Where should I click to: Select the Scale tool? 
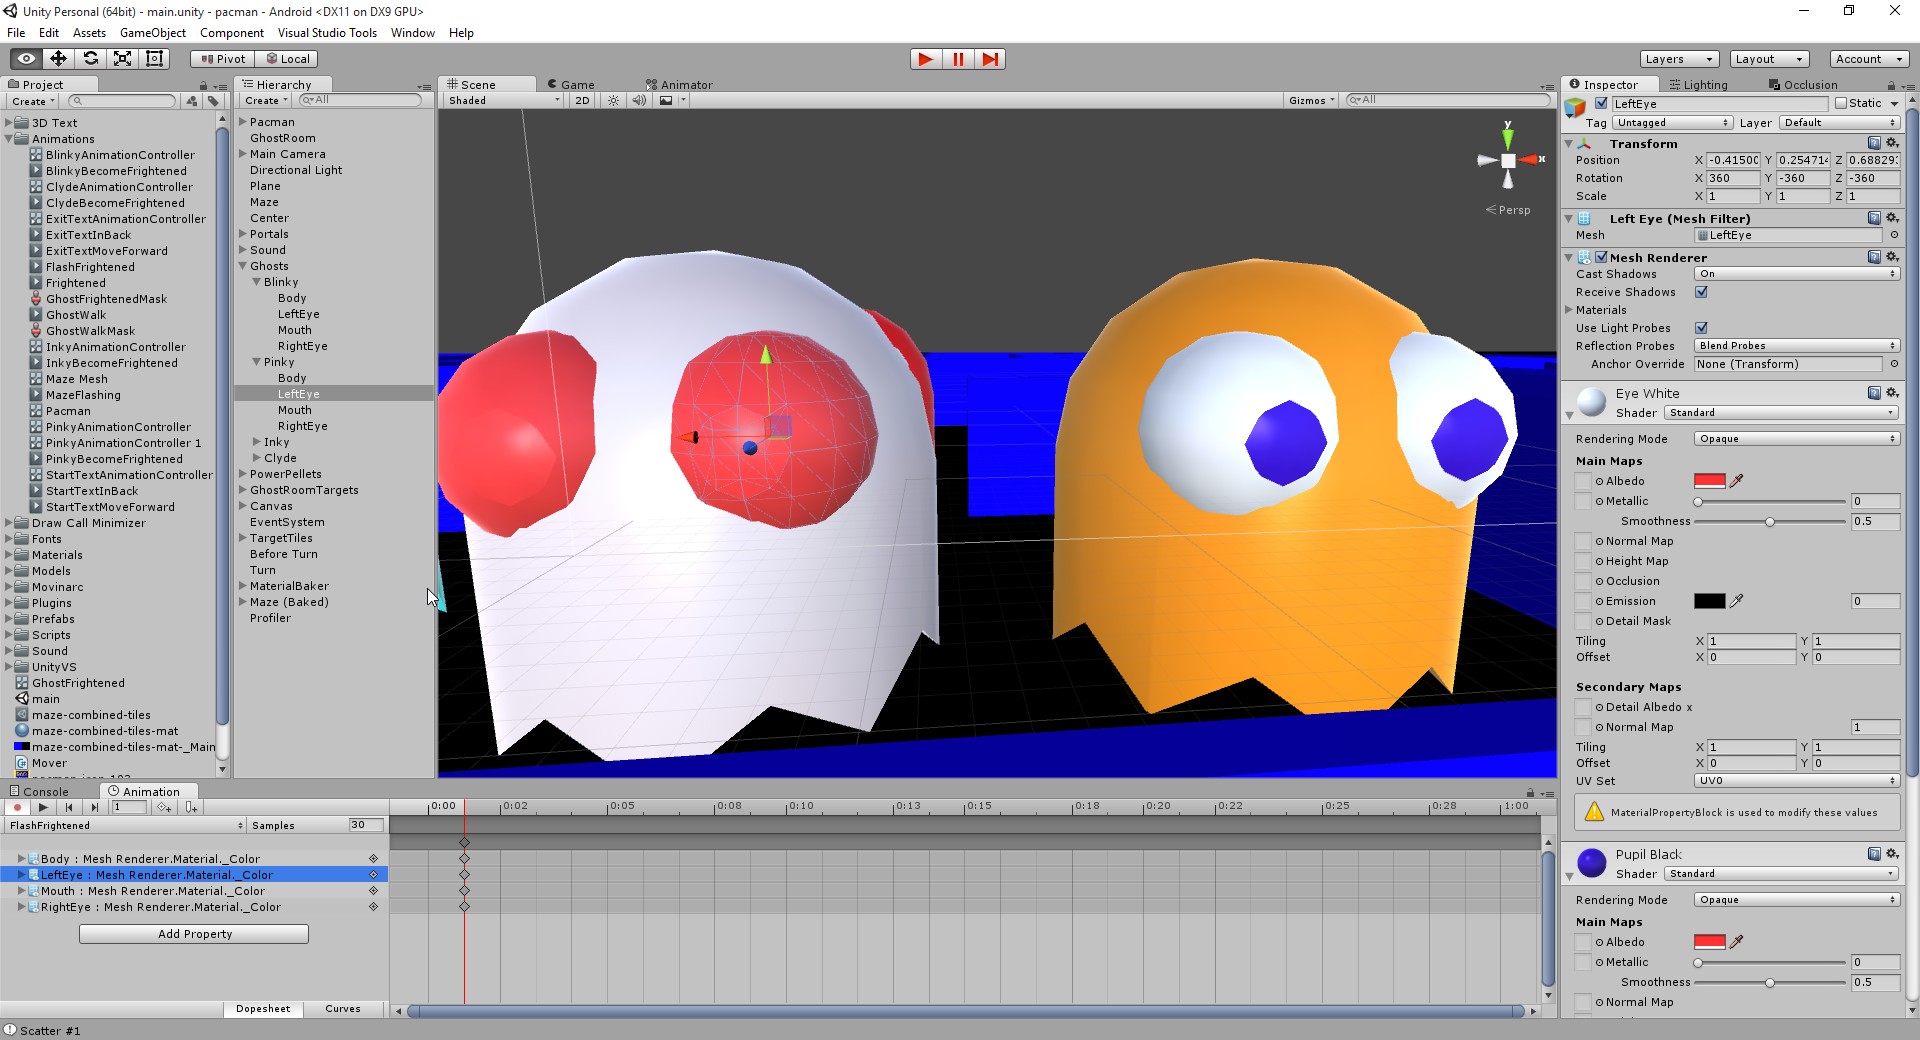point(123,59)
